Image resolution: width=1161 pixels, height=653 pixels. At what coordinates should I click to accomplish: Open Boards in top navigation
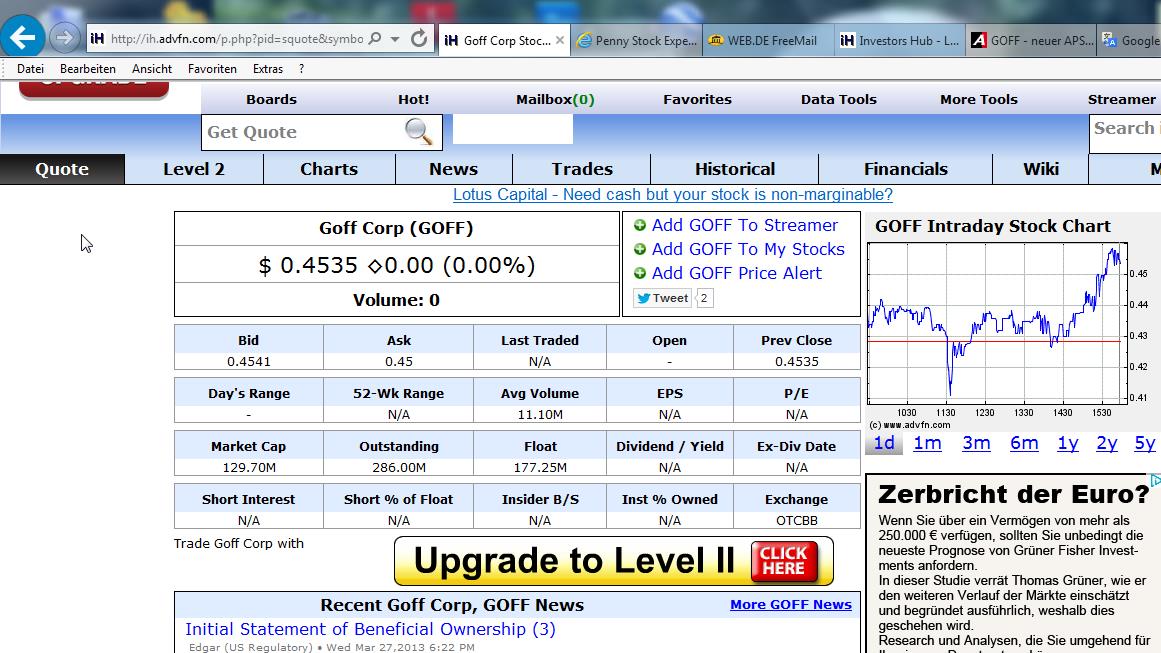(271, 99)
